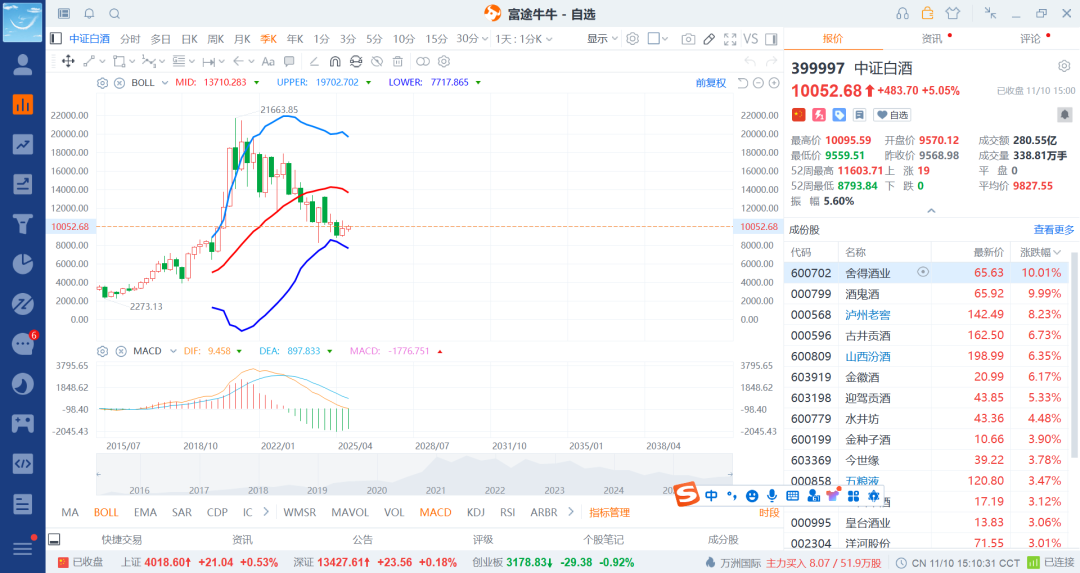The width and height of the screenshot is (1080, 573).
Task: Open the code script sidebar icon
Action: (x=23, y=463)
